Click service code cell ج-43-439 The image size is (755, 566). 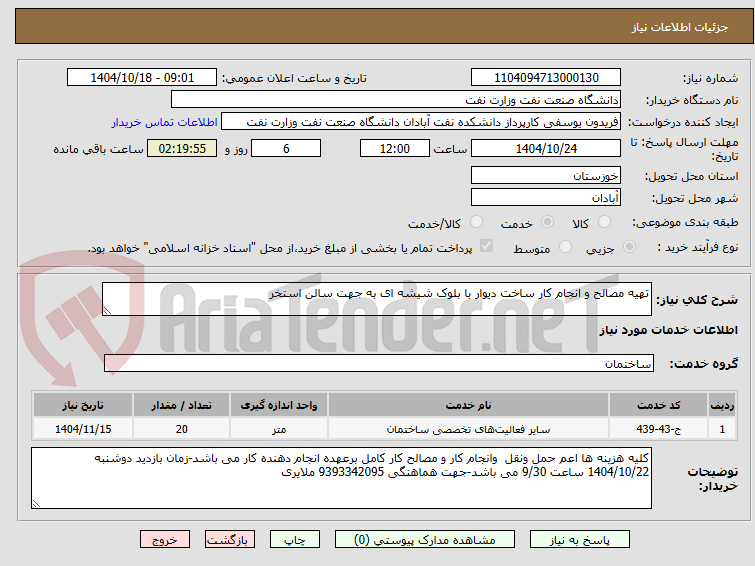click(x=658, y=429)
